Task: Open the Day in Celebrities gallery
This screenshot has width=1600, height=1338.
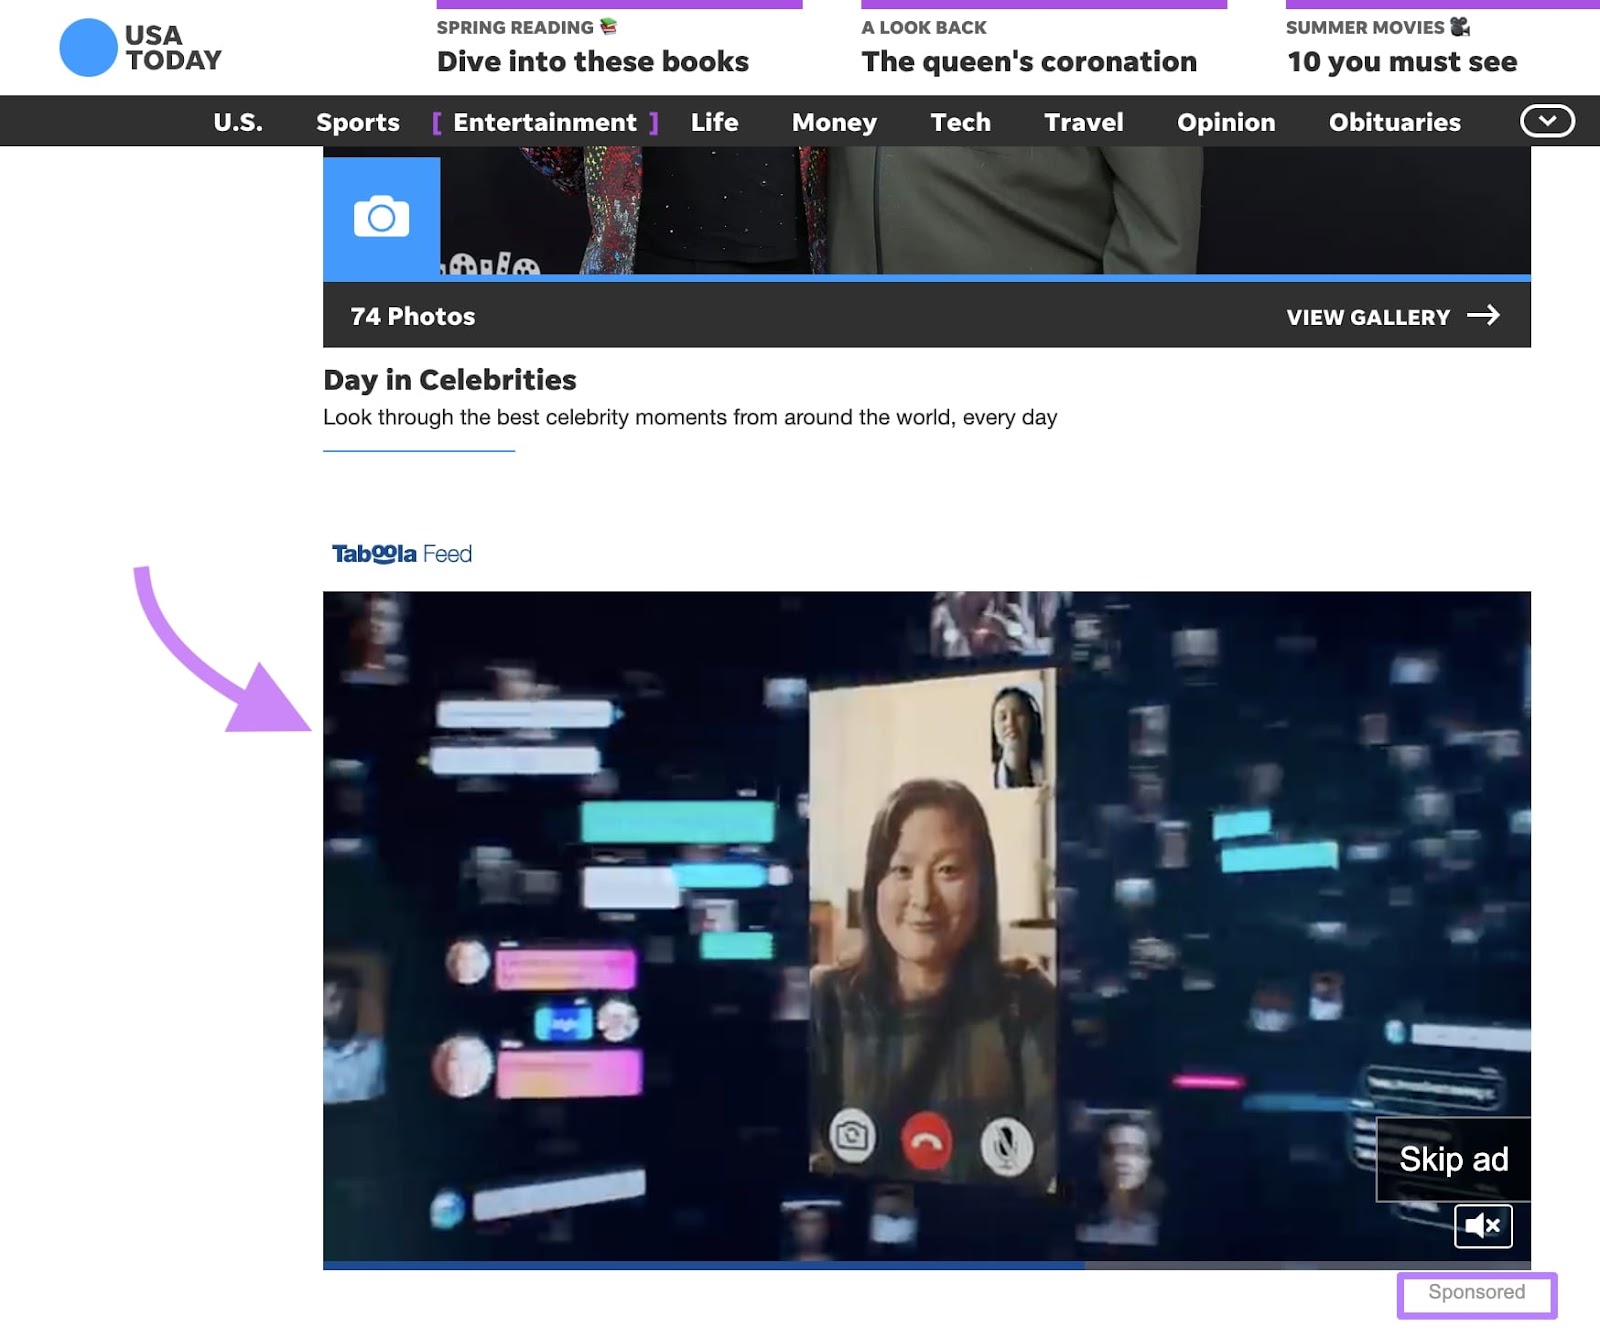Action: point(449,380)
